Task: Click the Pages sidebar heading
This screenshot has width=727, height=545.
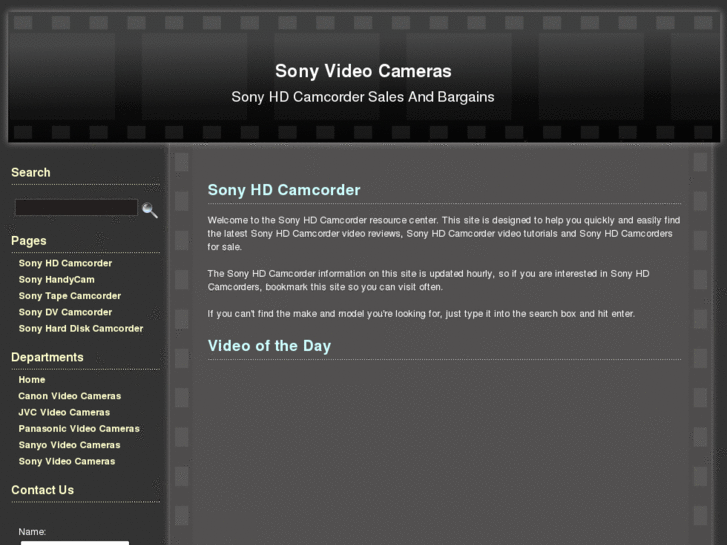Action: (29, 241)
